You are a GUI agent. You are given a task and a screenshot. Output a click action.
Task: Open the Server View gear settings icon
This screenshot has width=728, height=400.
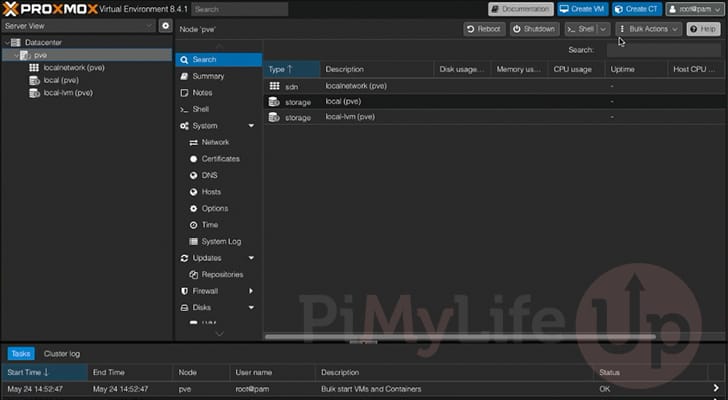click(165, 26)
